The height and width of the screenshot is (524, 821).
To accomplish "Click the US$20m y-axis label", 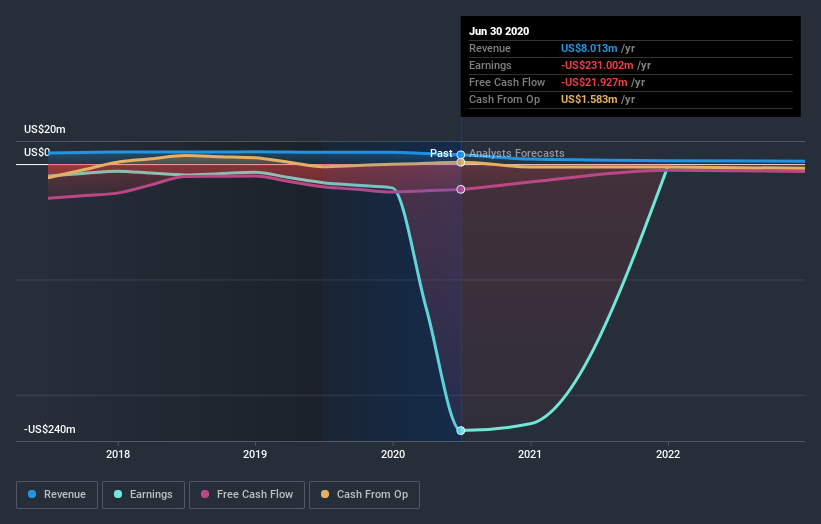I will 45,129.
